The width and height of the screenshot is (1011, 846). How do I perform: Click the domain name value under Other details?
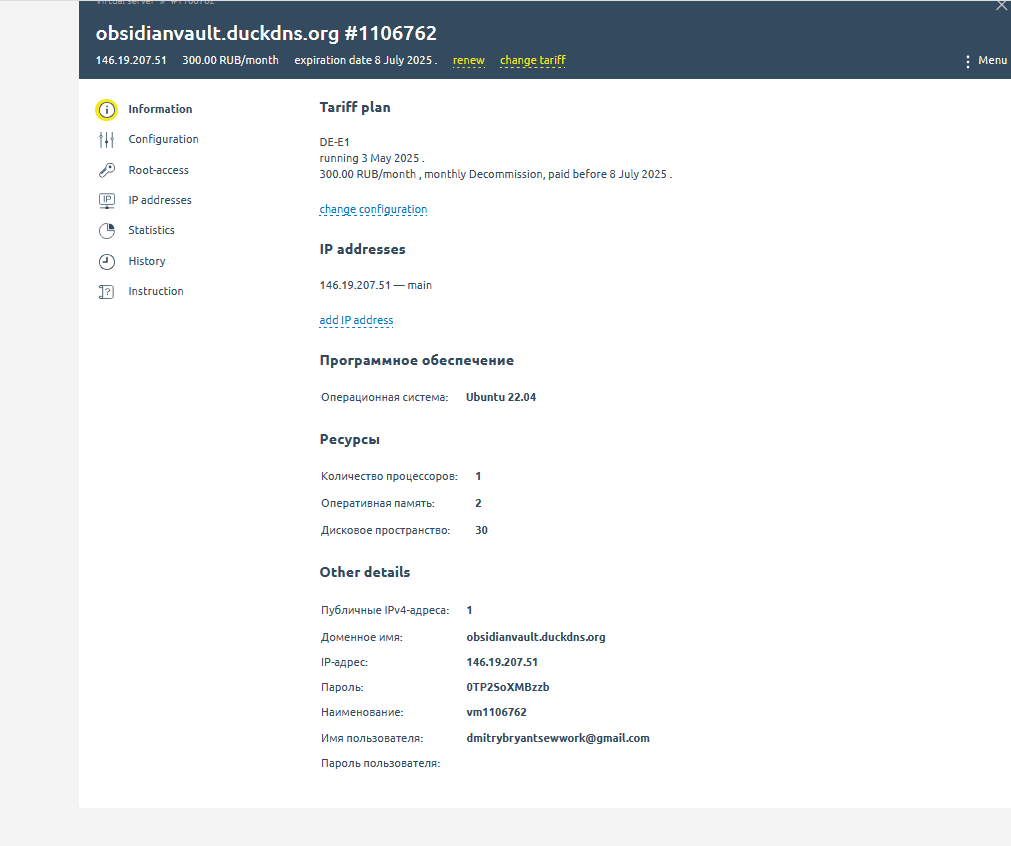pos(535,637)
